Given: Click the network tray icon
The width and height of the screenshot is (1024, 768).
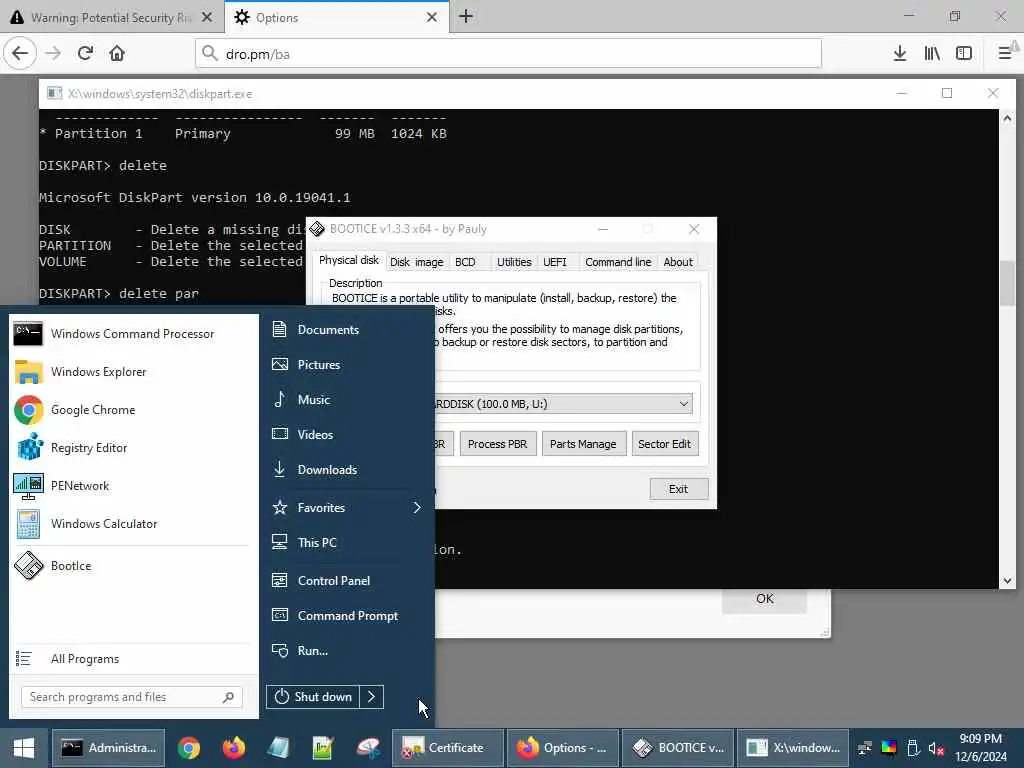Looking at the screenshot, I should [x=865, y=748].
